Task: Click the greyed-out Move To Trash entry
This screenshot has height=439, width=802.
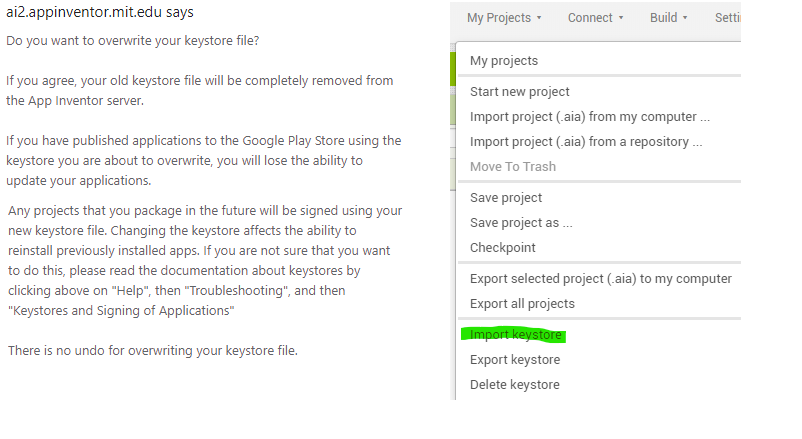Action: [x=513, y=167]
